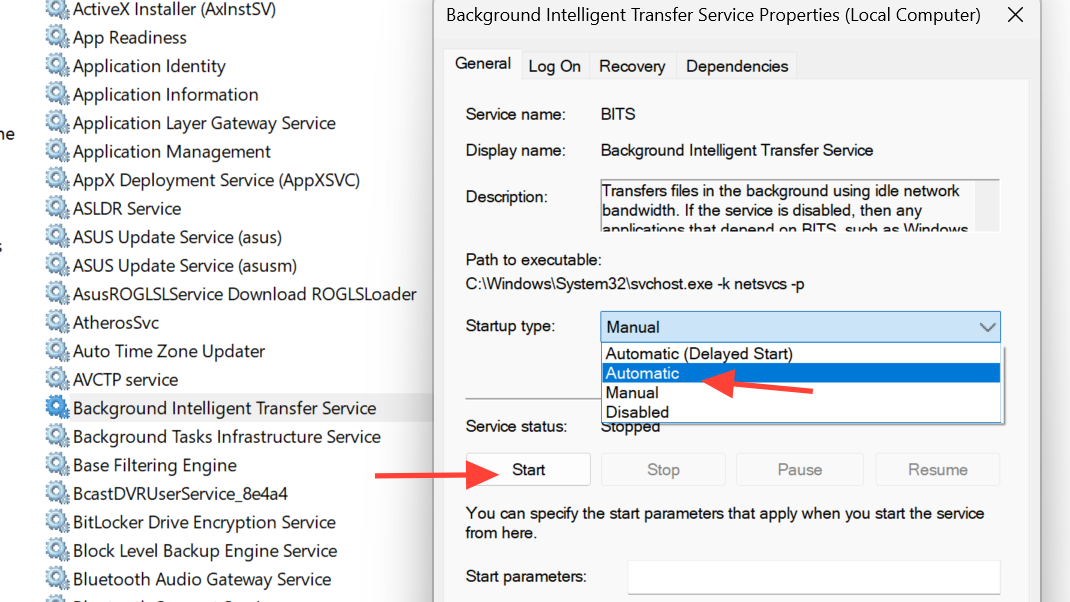
Task: Click the BitLocker Drive Encryption Service icon
Action: pos(58,523)
